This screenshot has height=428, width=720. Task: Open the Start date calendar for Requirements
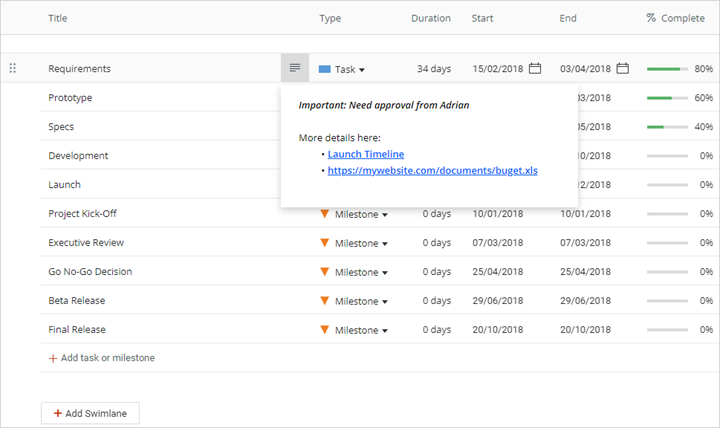coord(535,68)
